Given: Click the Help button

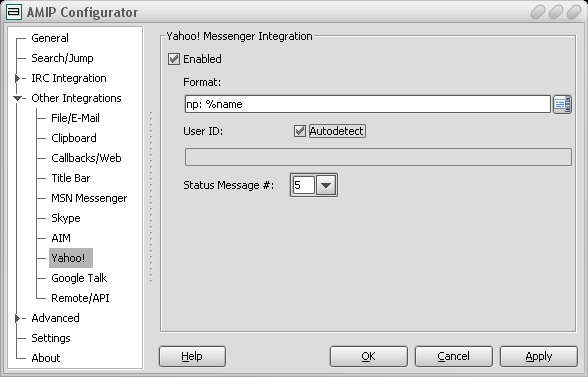Looking at the screenshot, I should tap(192, 356).
